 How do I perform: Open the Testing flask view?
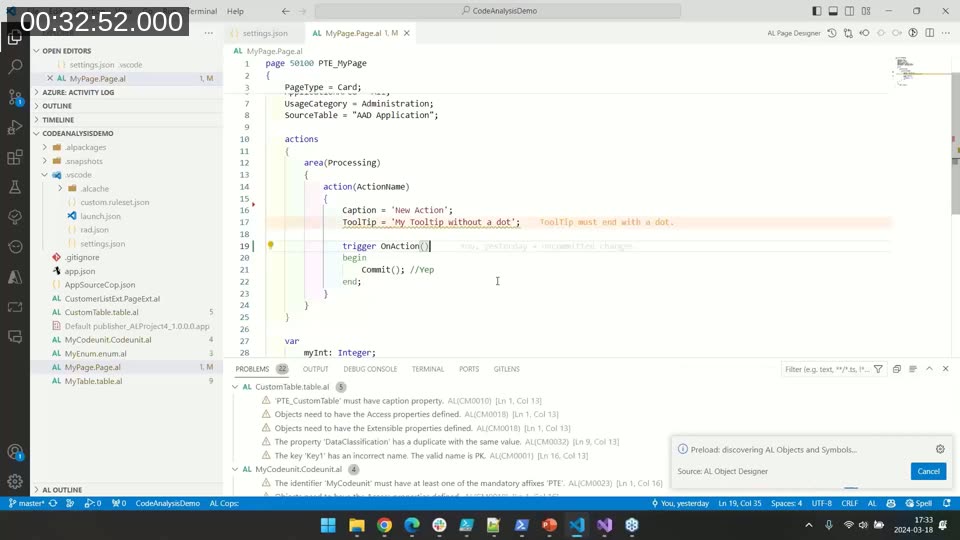pos(15,187)
